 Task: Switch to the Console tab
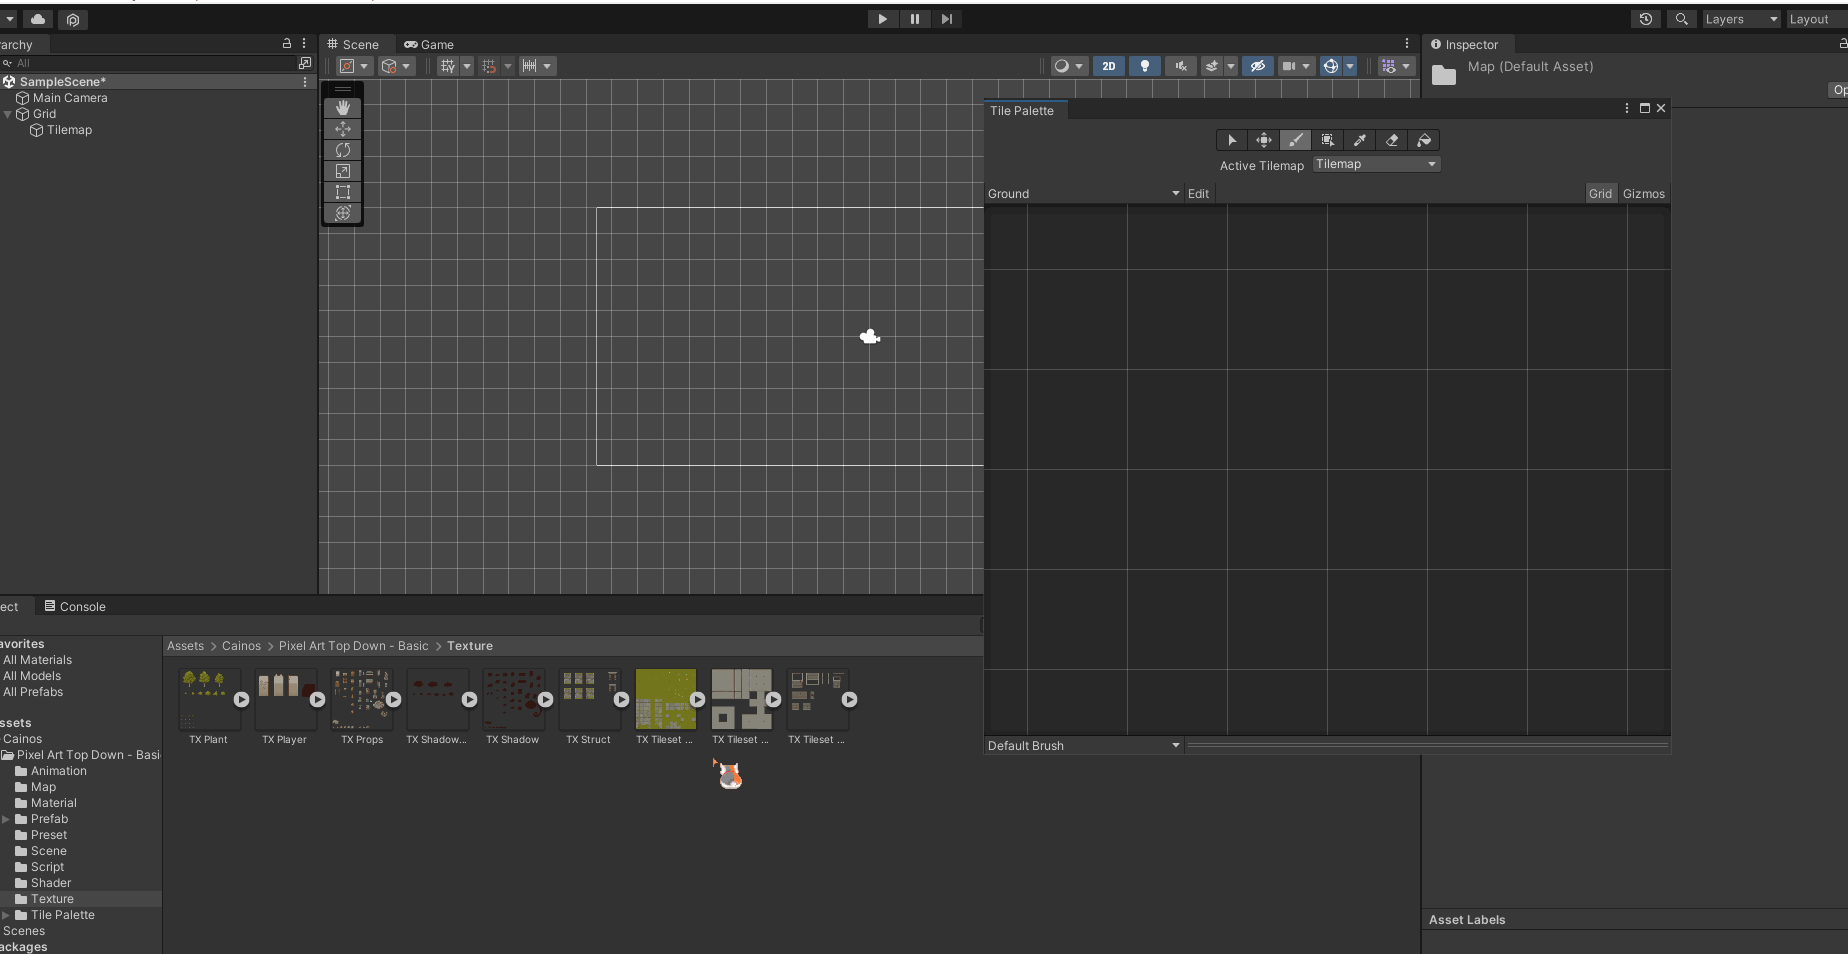[x=75, y=607]
